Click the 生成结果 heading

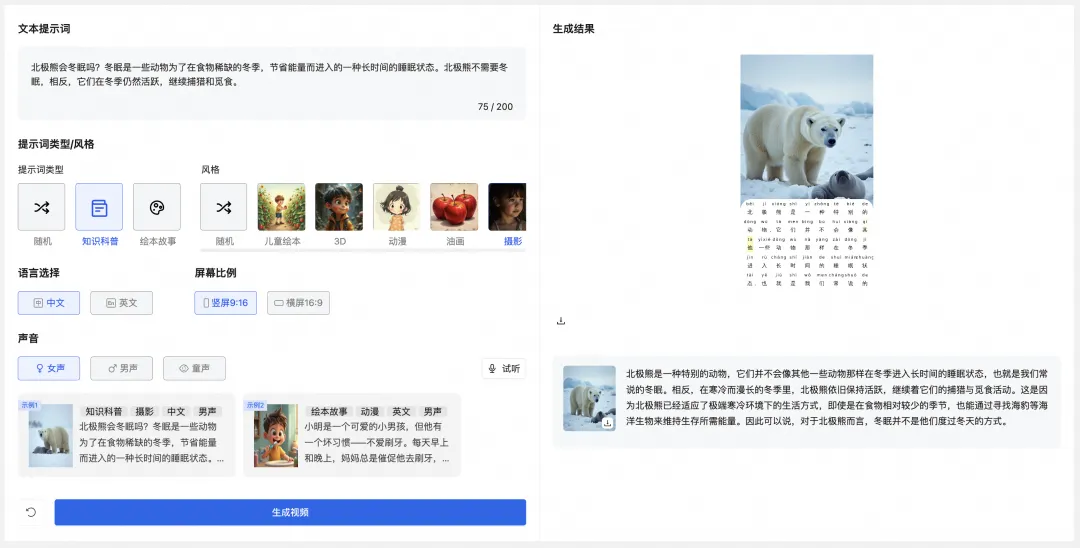(573, 29)
